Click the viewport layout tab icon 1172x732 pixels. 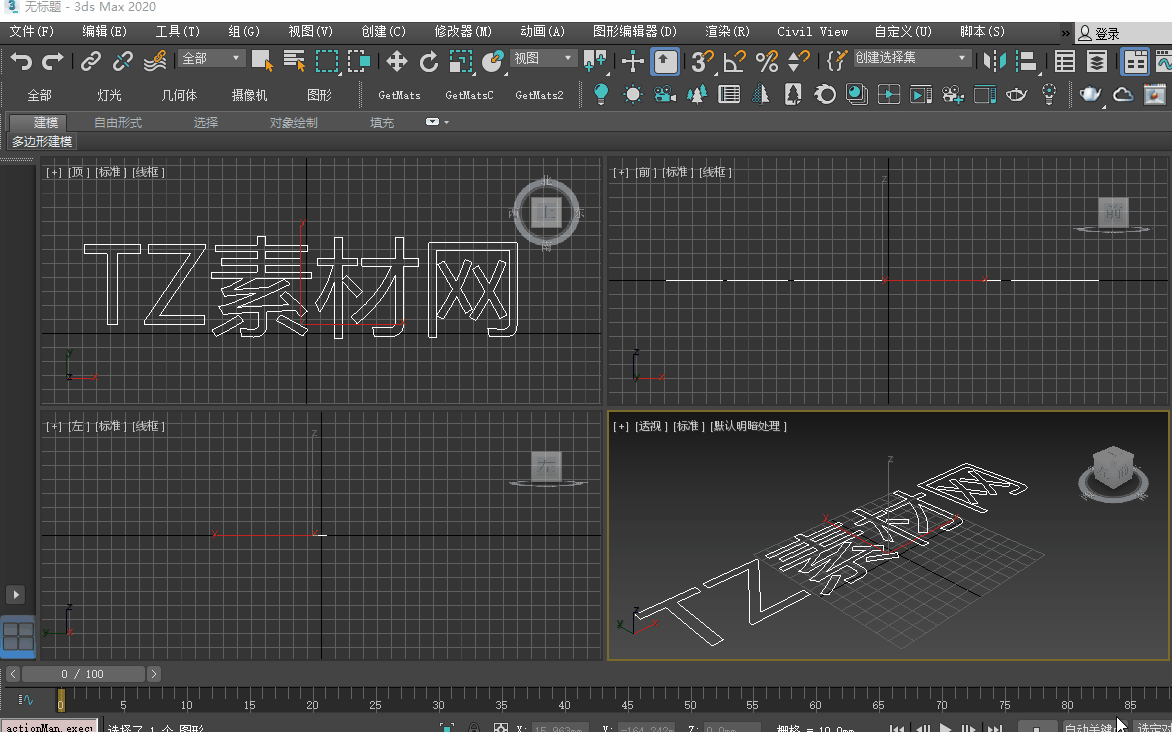tap(18, 636)
